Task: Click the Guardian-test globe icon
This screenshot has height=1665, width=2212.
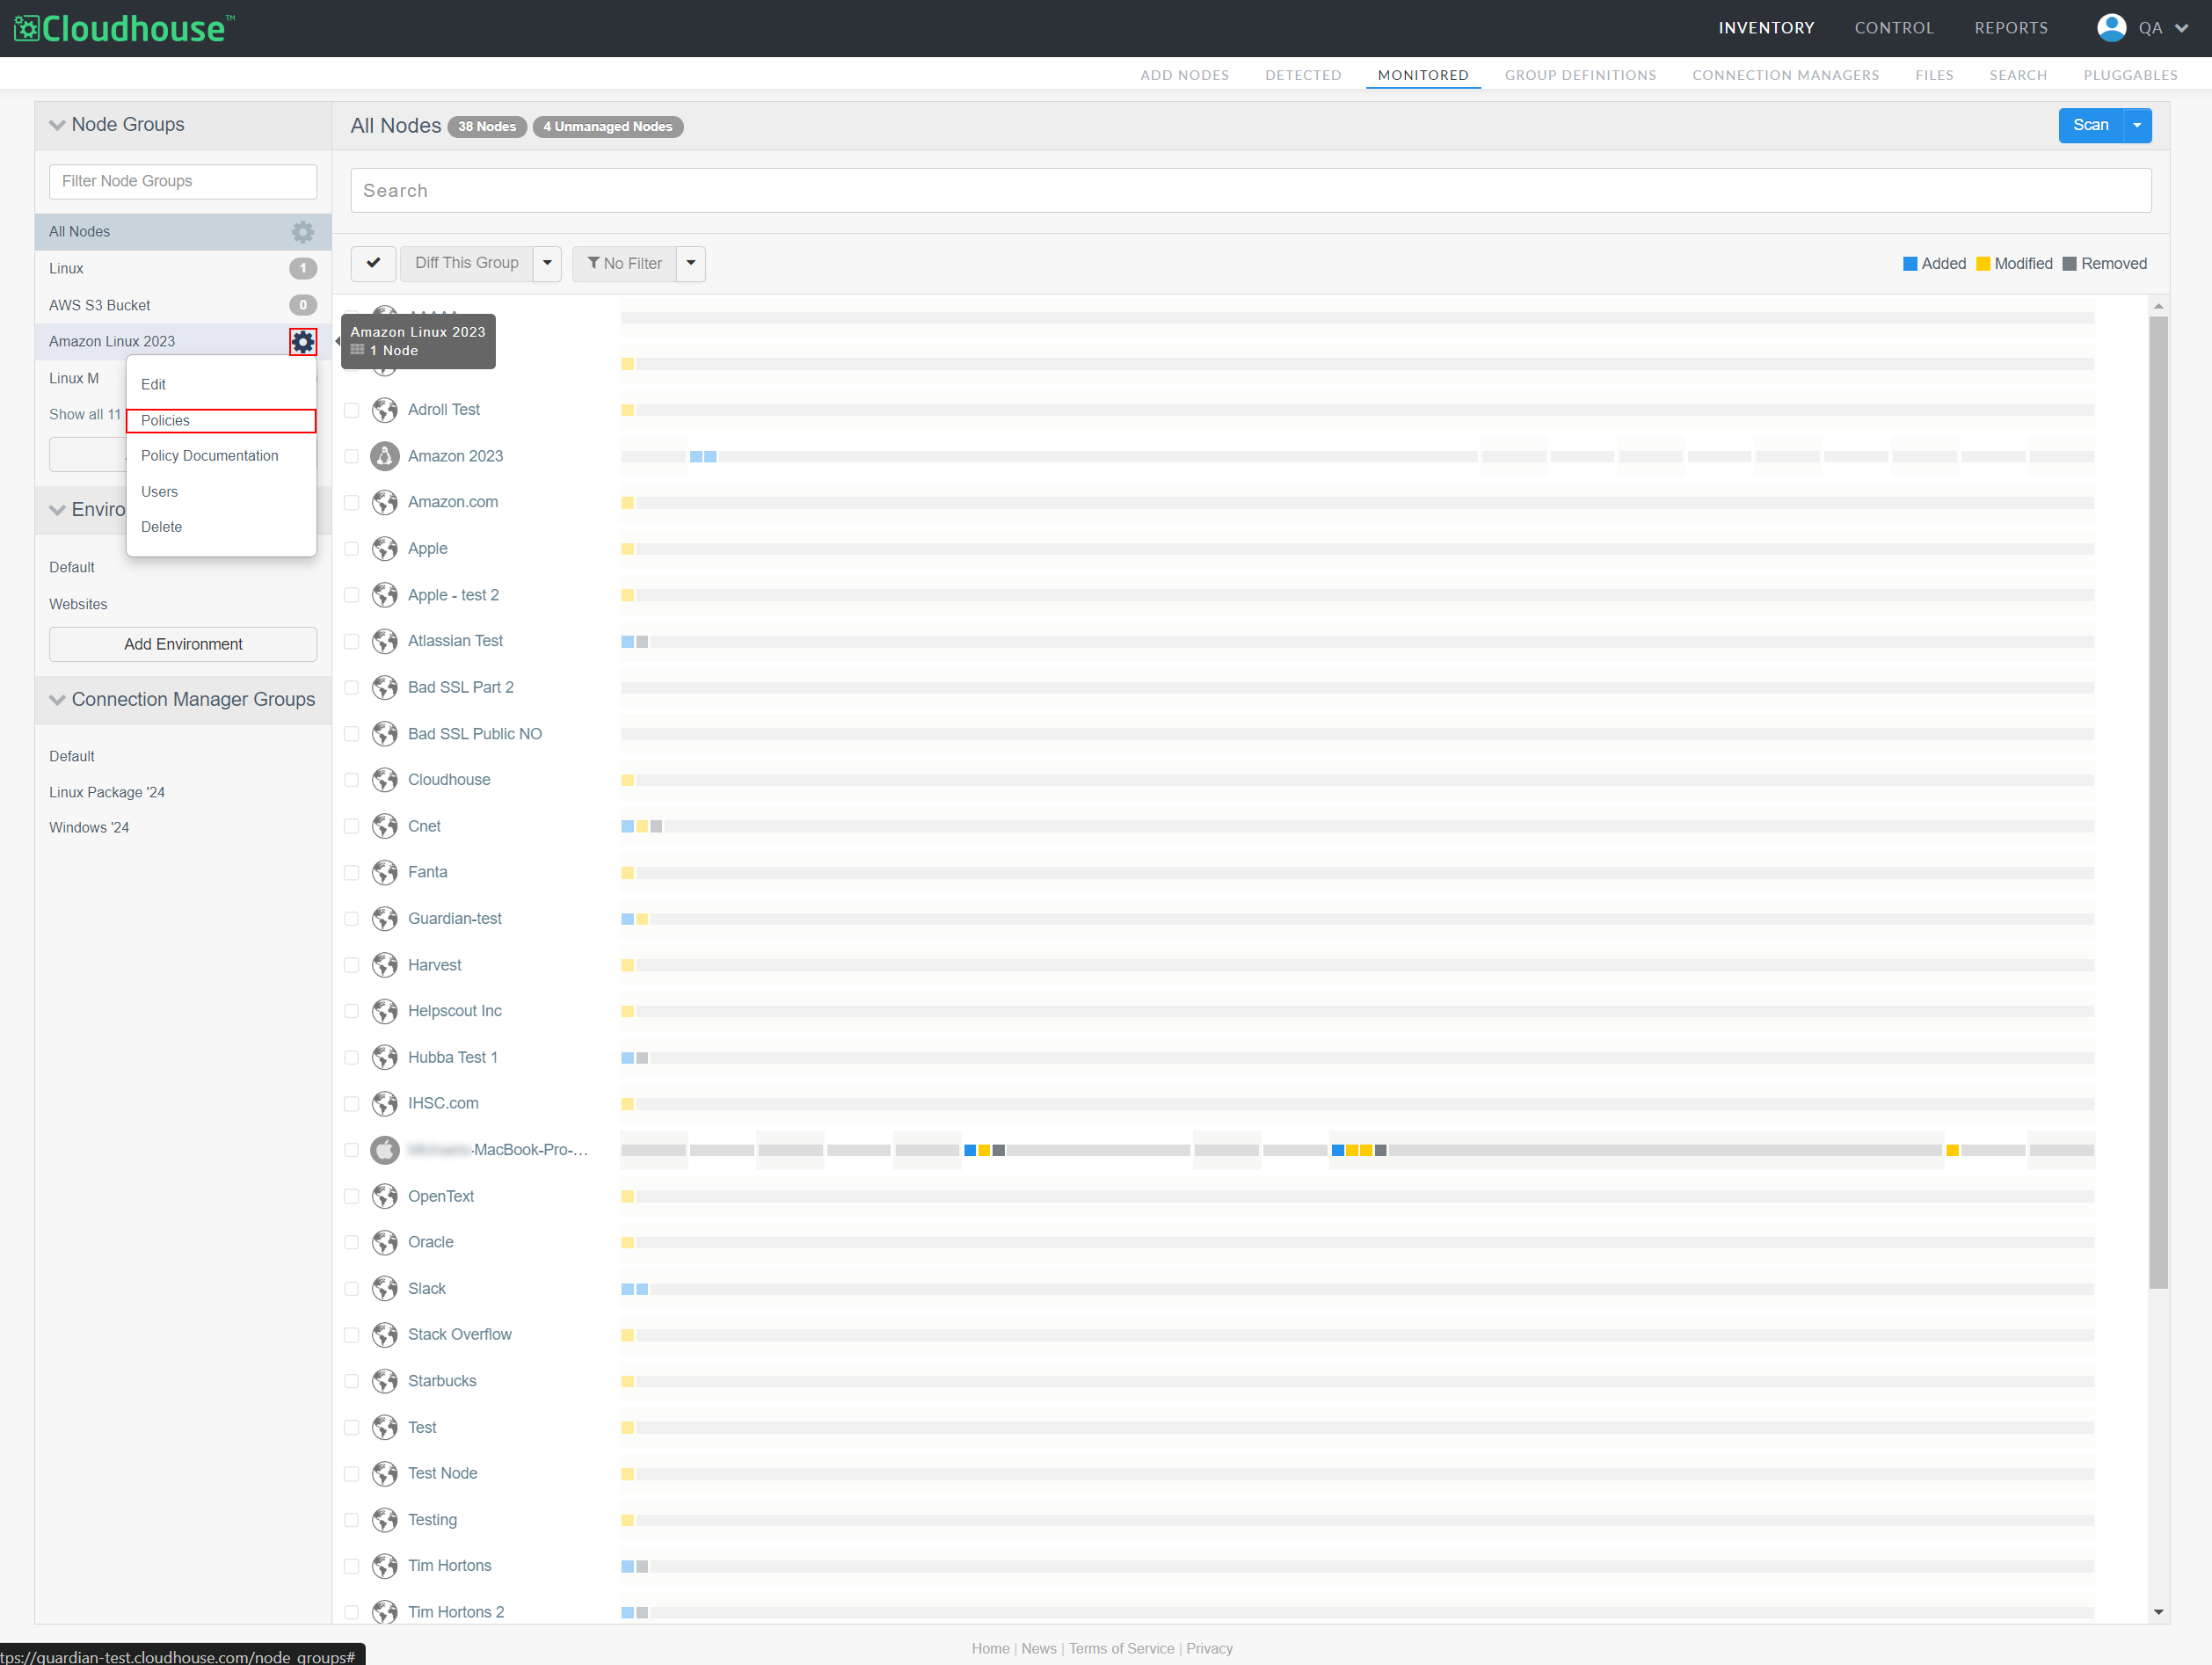Action: click(x=385, y=919)
